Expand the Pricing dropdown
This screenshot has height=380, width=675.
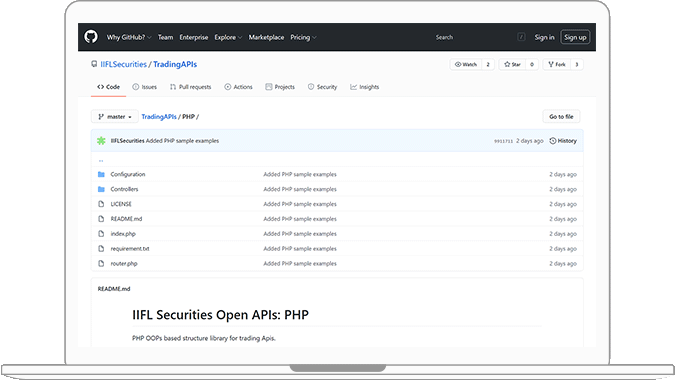(x=303, y=37)
